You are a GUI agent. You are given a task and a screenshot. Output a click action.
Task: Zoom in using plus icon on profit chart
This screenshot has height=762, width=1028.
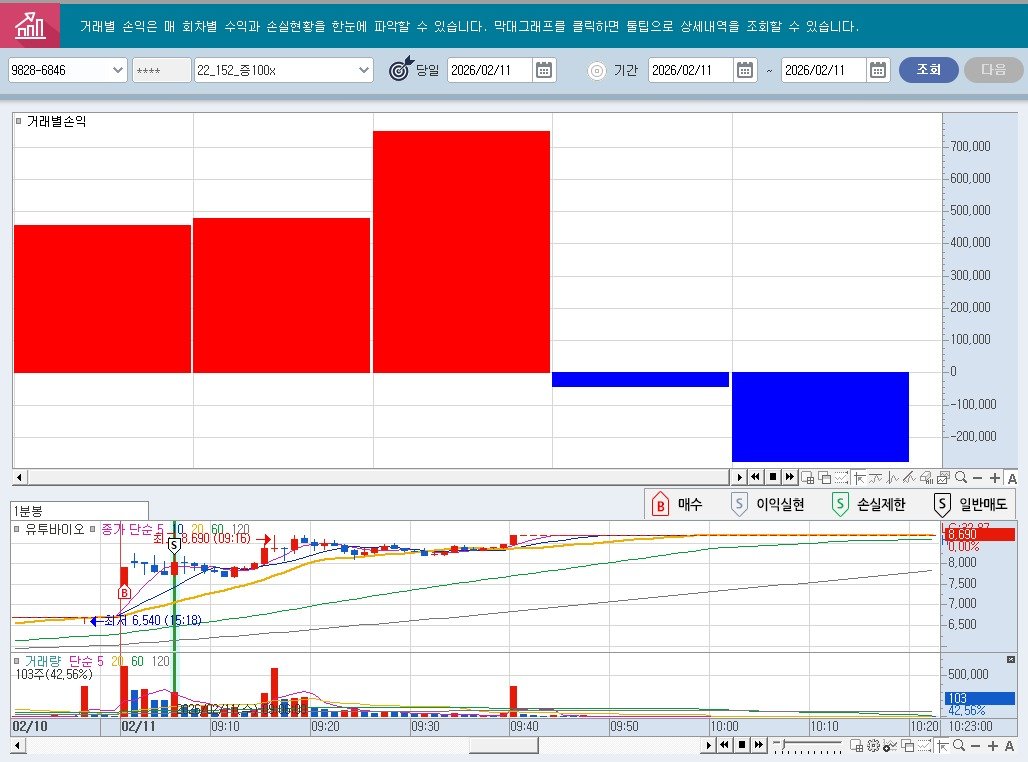click(994, 477)
